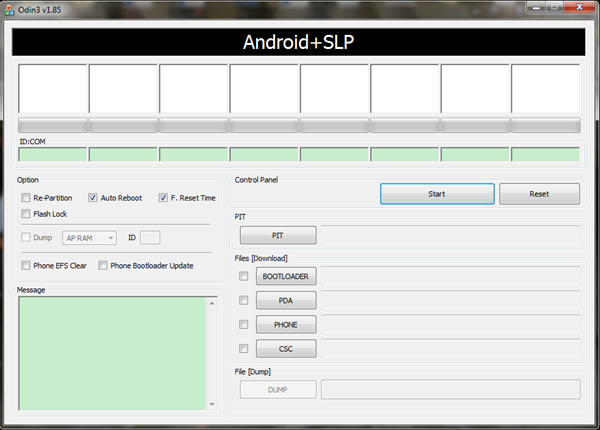Viewport: 600px width, 430px height.
Task: Uncheck F. Reset Time option
Action: pyautogui.click(x=163, y=198)
